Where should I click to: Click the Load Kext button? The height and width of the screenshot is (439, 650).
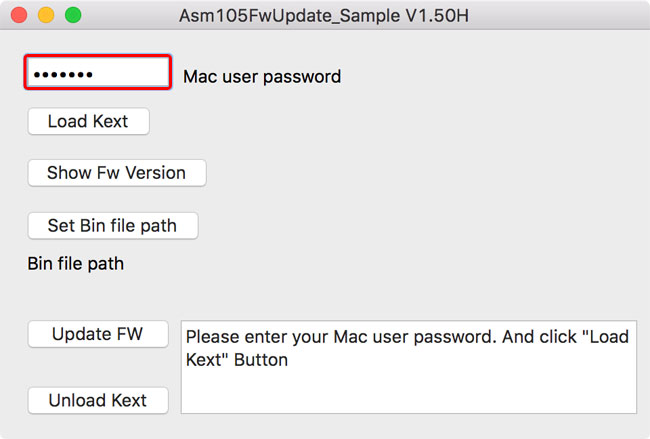coord(88,122)
